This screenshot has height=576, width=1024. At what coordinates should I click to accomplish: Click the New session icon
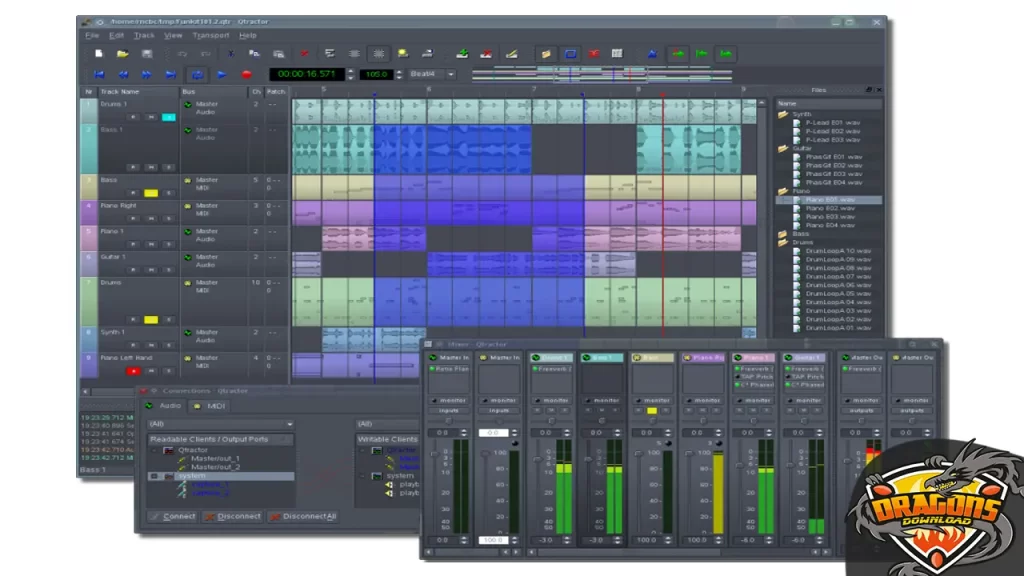tap(98, 53)
